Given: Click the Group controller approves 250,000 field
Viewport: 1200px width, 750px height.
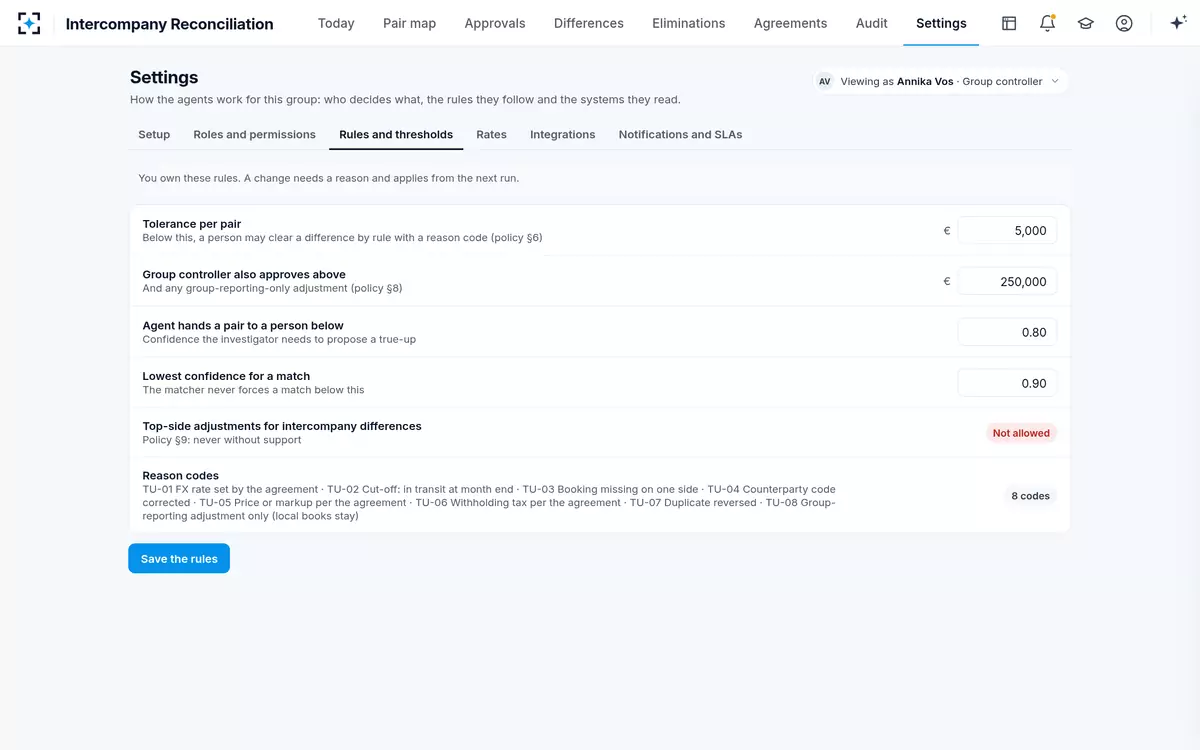Looking at the screenshot, I should click(1007, 281).
